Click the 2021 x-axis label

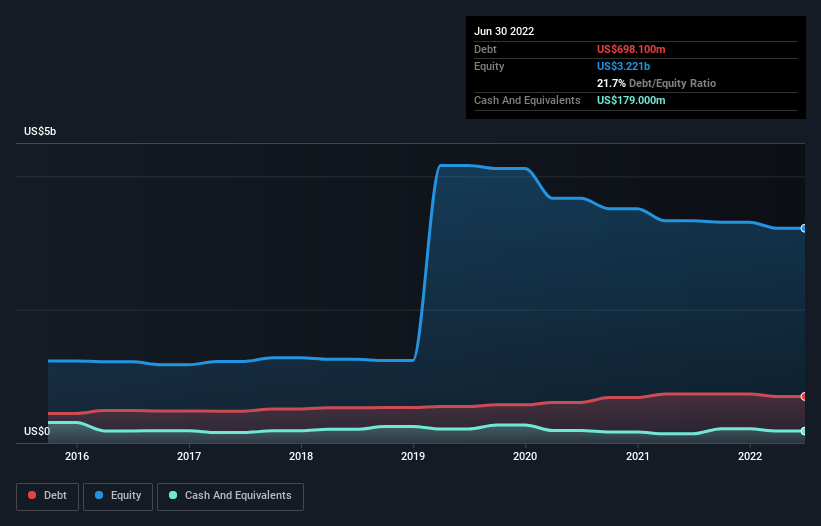pyautogui.click(x=638, y=456)
